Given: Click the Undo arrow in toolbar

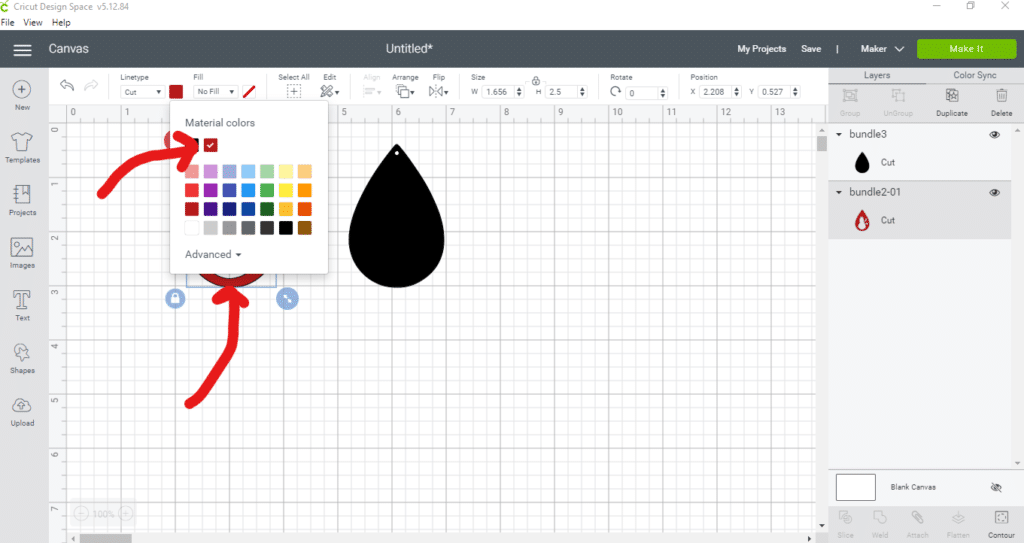Looking at the screenshot, I should 67,86.
